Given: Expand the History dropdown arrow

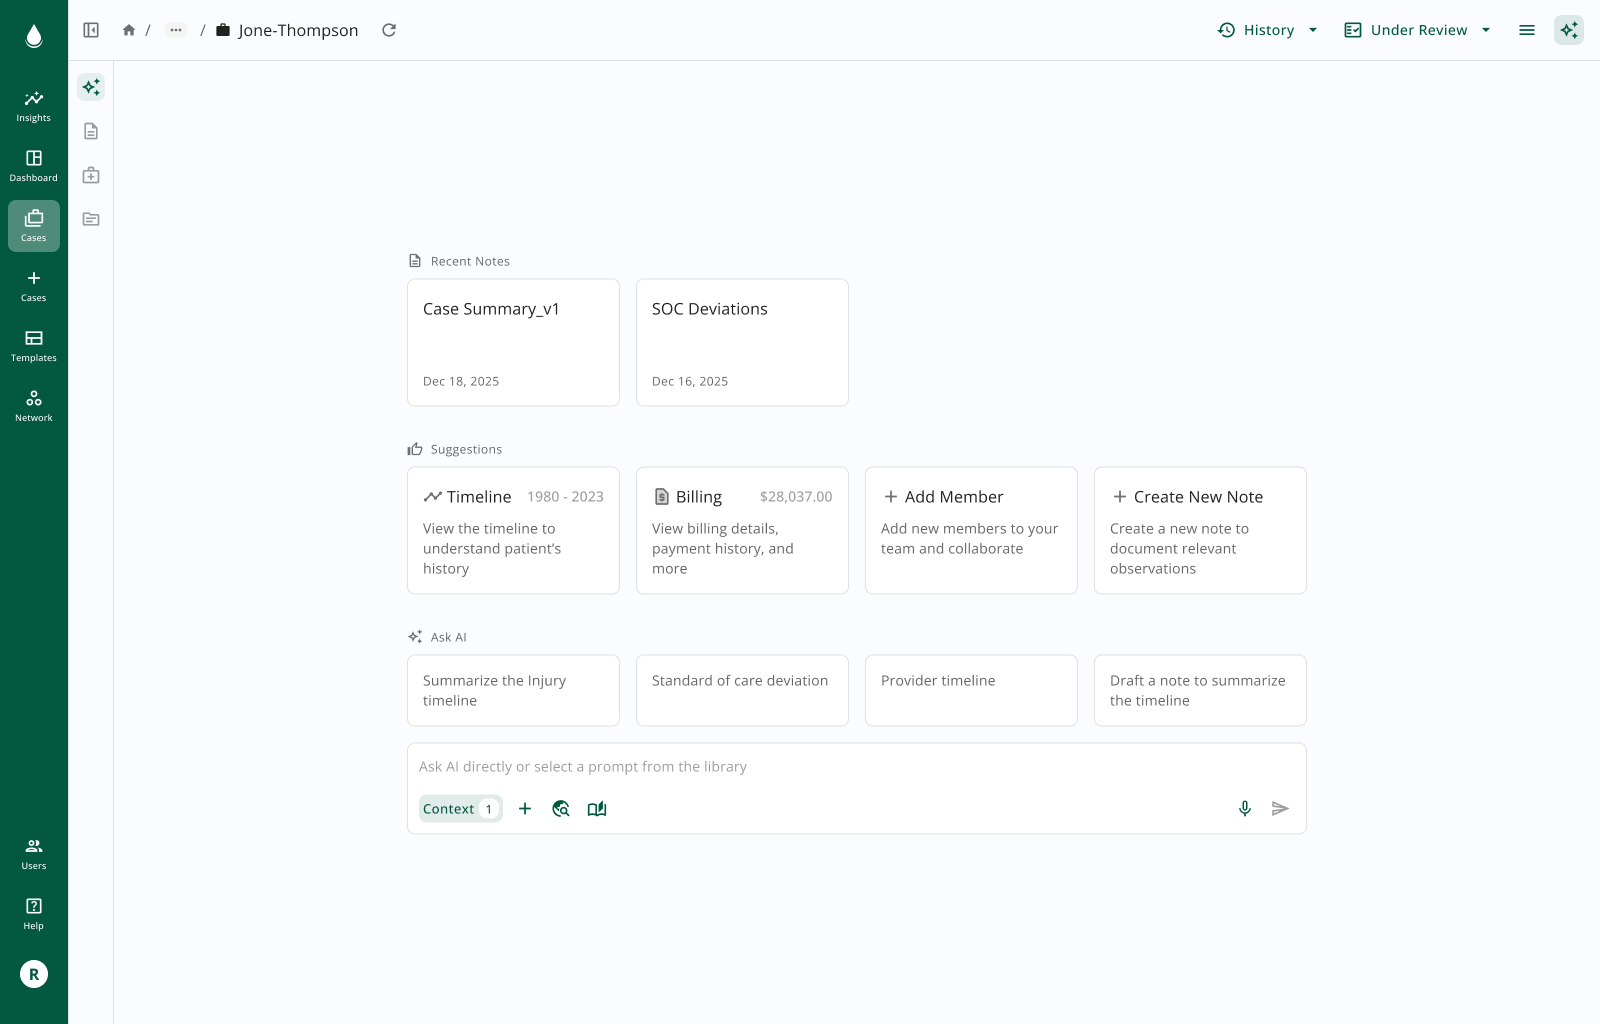Looking at the screenshot, I should click(x=1313, y=30).
